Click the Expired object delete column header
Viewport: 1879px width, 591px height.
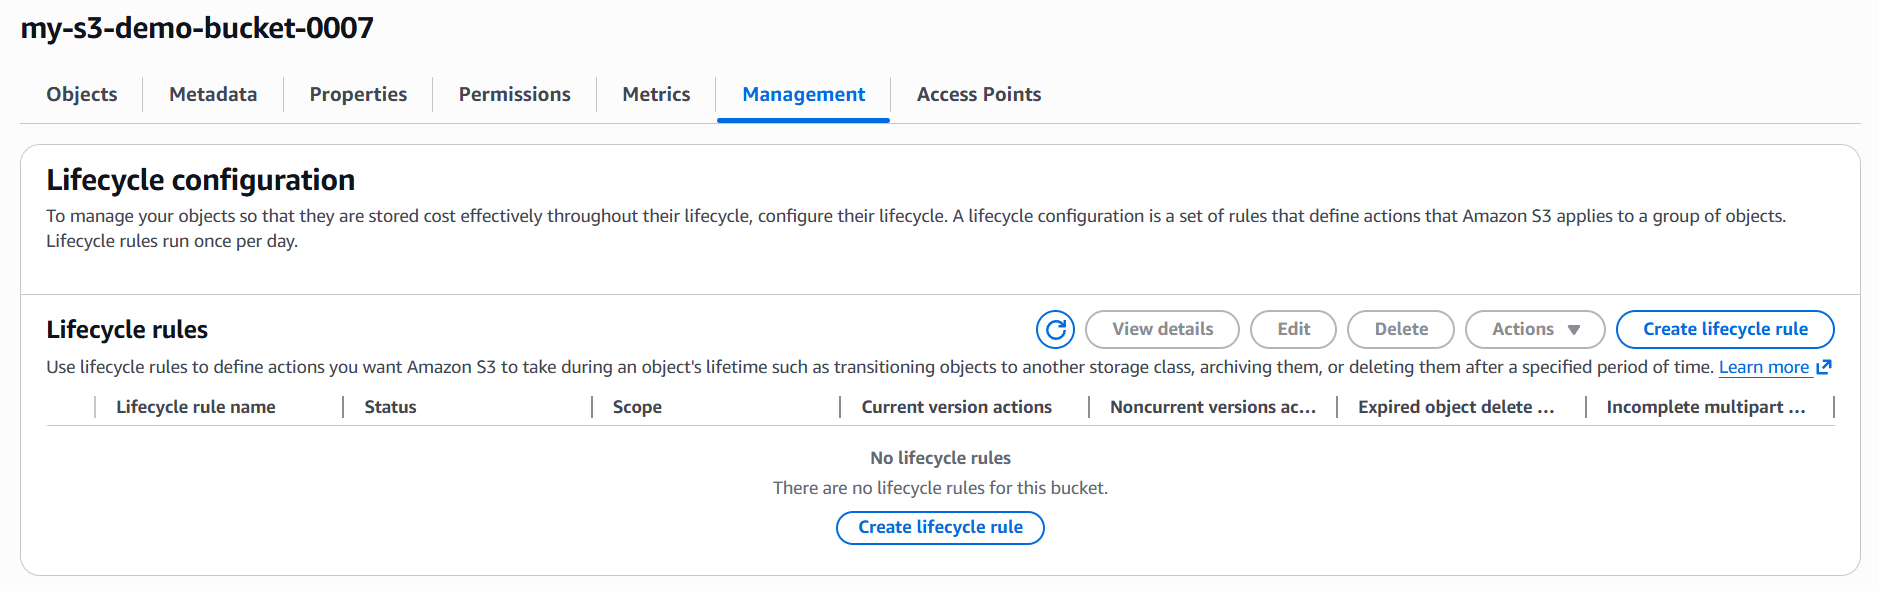[1456, 407]
